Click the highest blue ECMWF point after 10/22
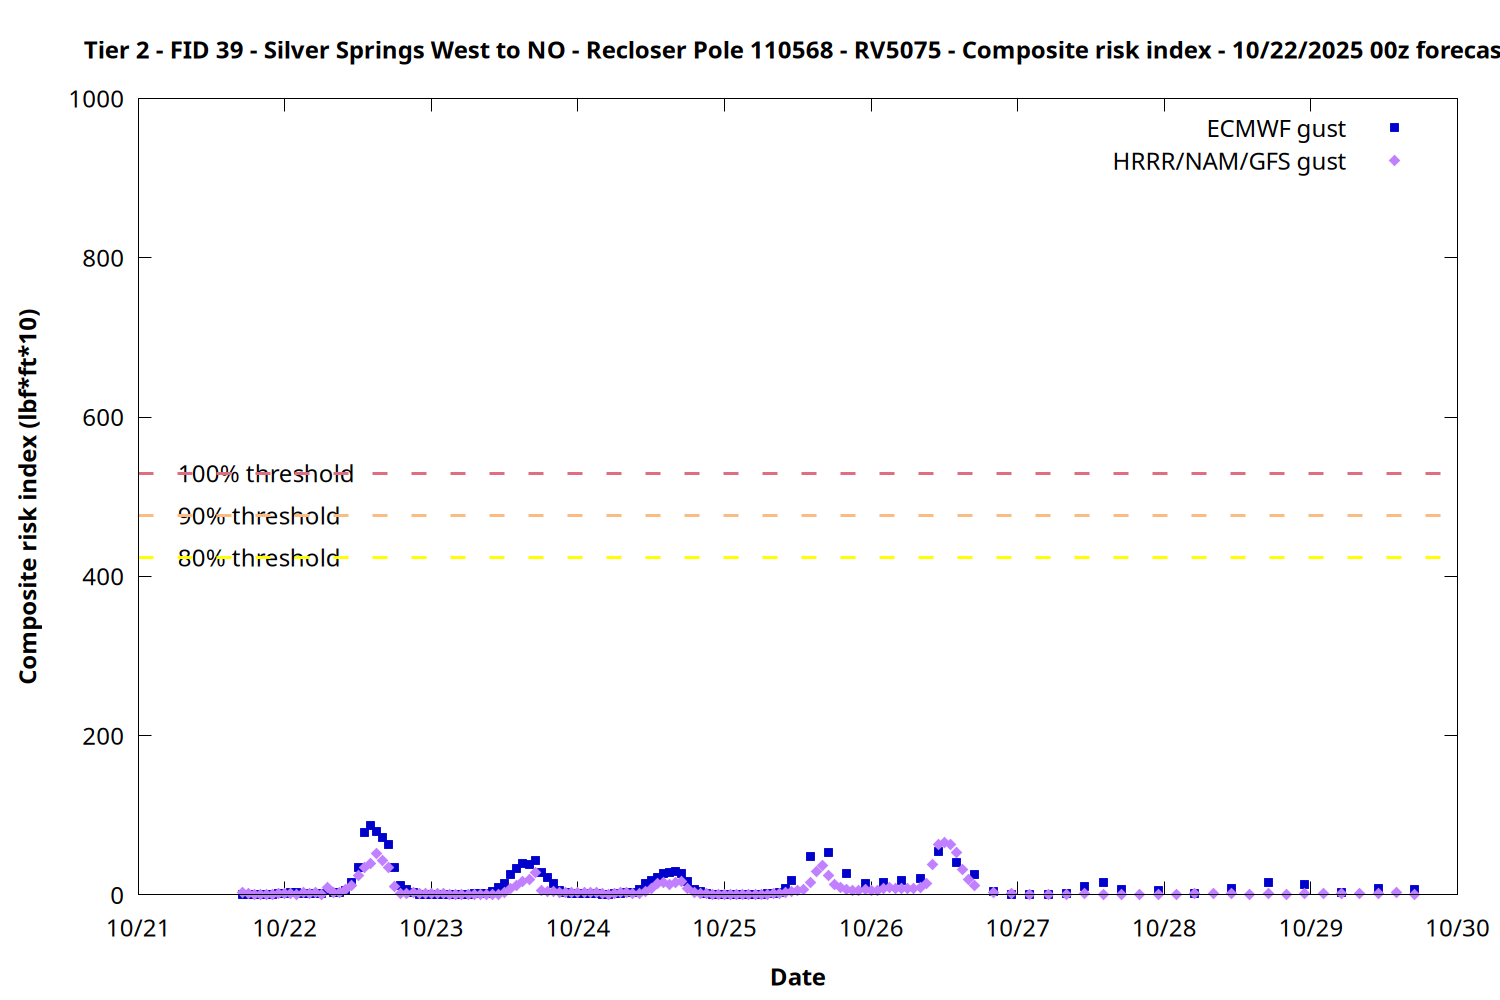 (370, 826)
